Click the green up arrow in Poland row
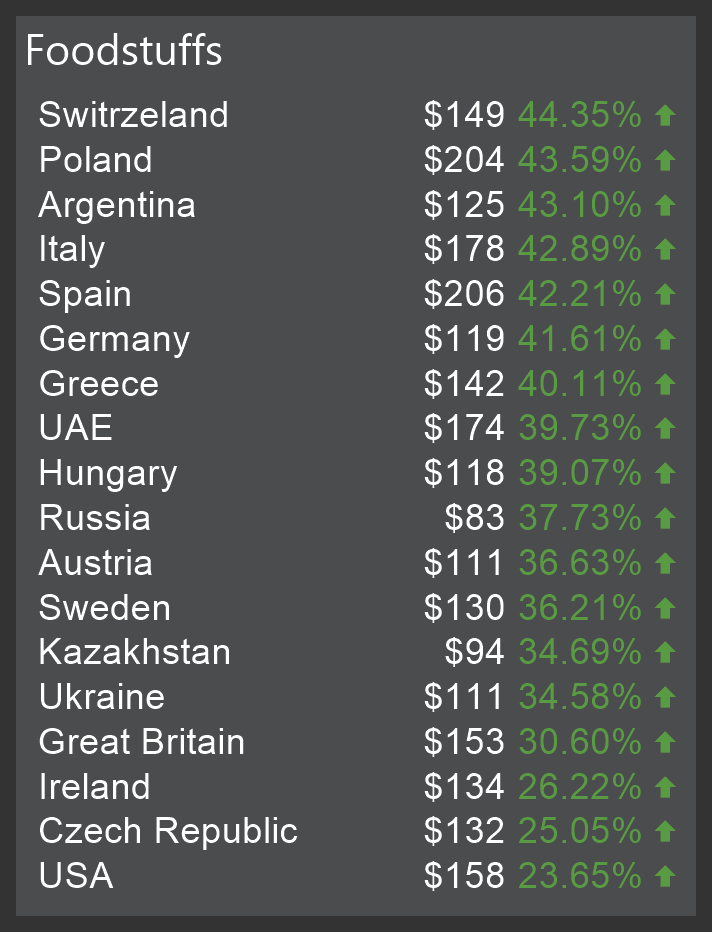 click(x=665, y=160)
